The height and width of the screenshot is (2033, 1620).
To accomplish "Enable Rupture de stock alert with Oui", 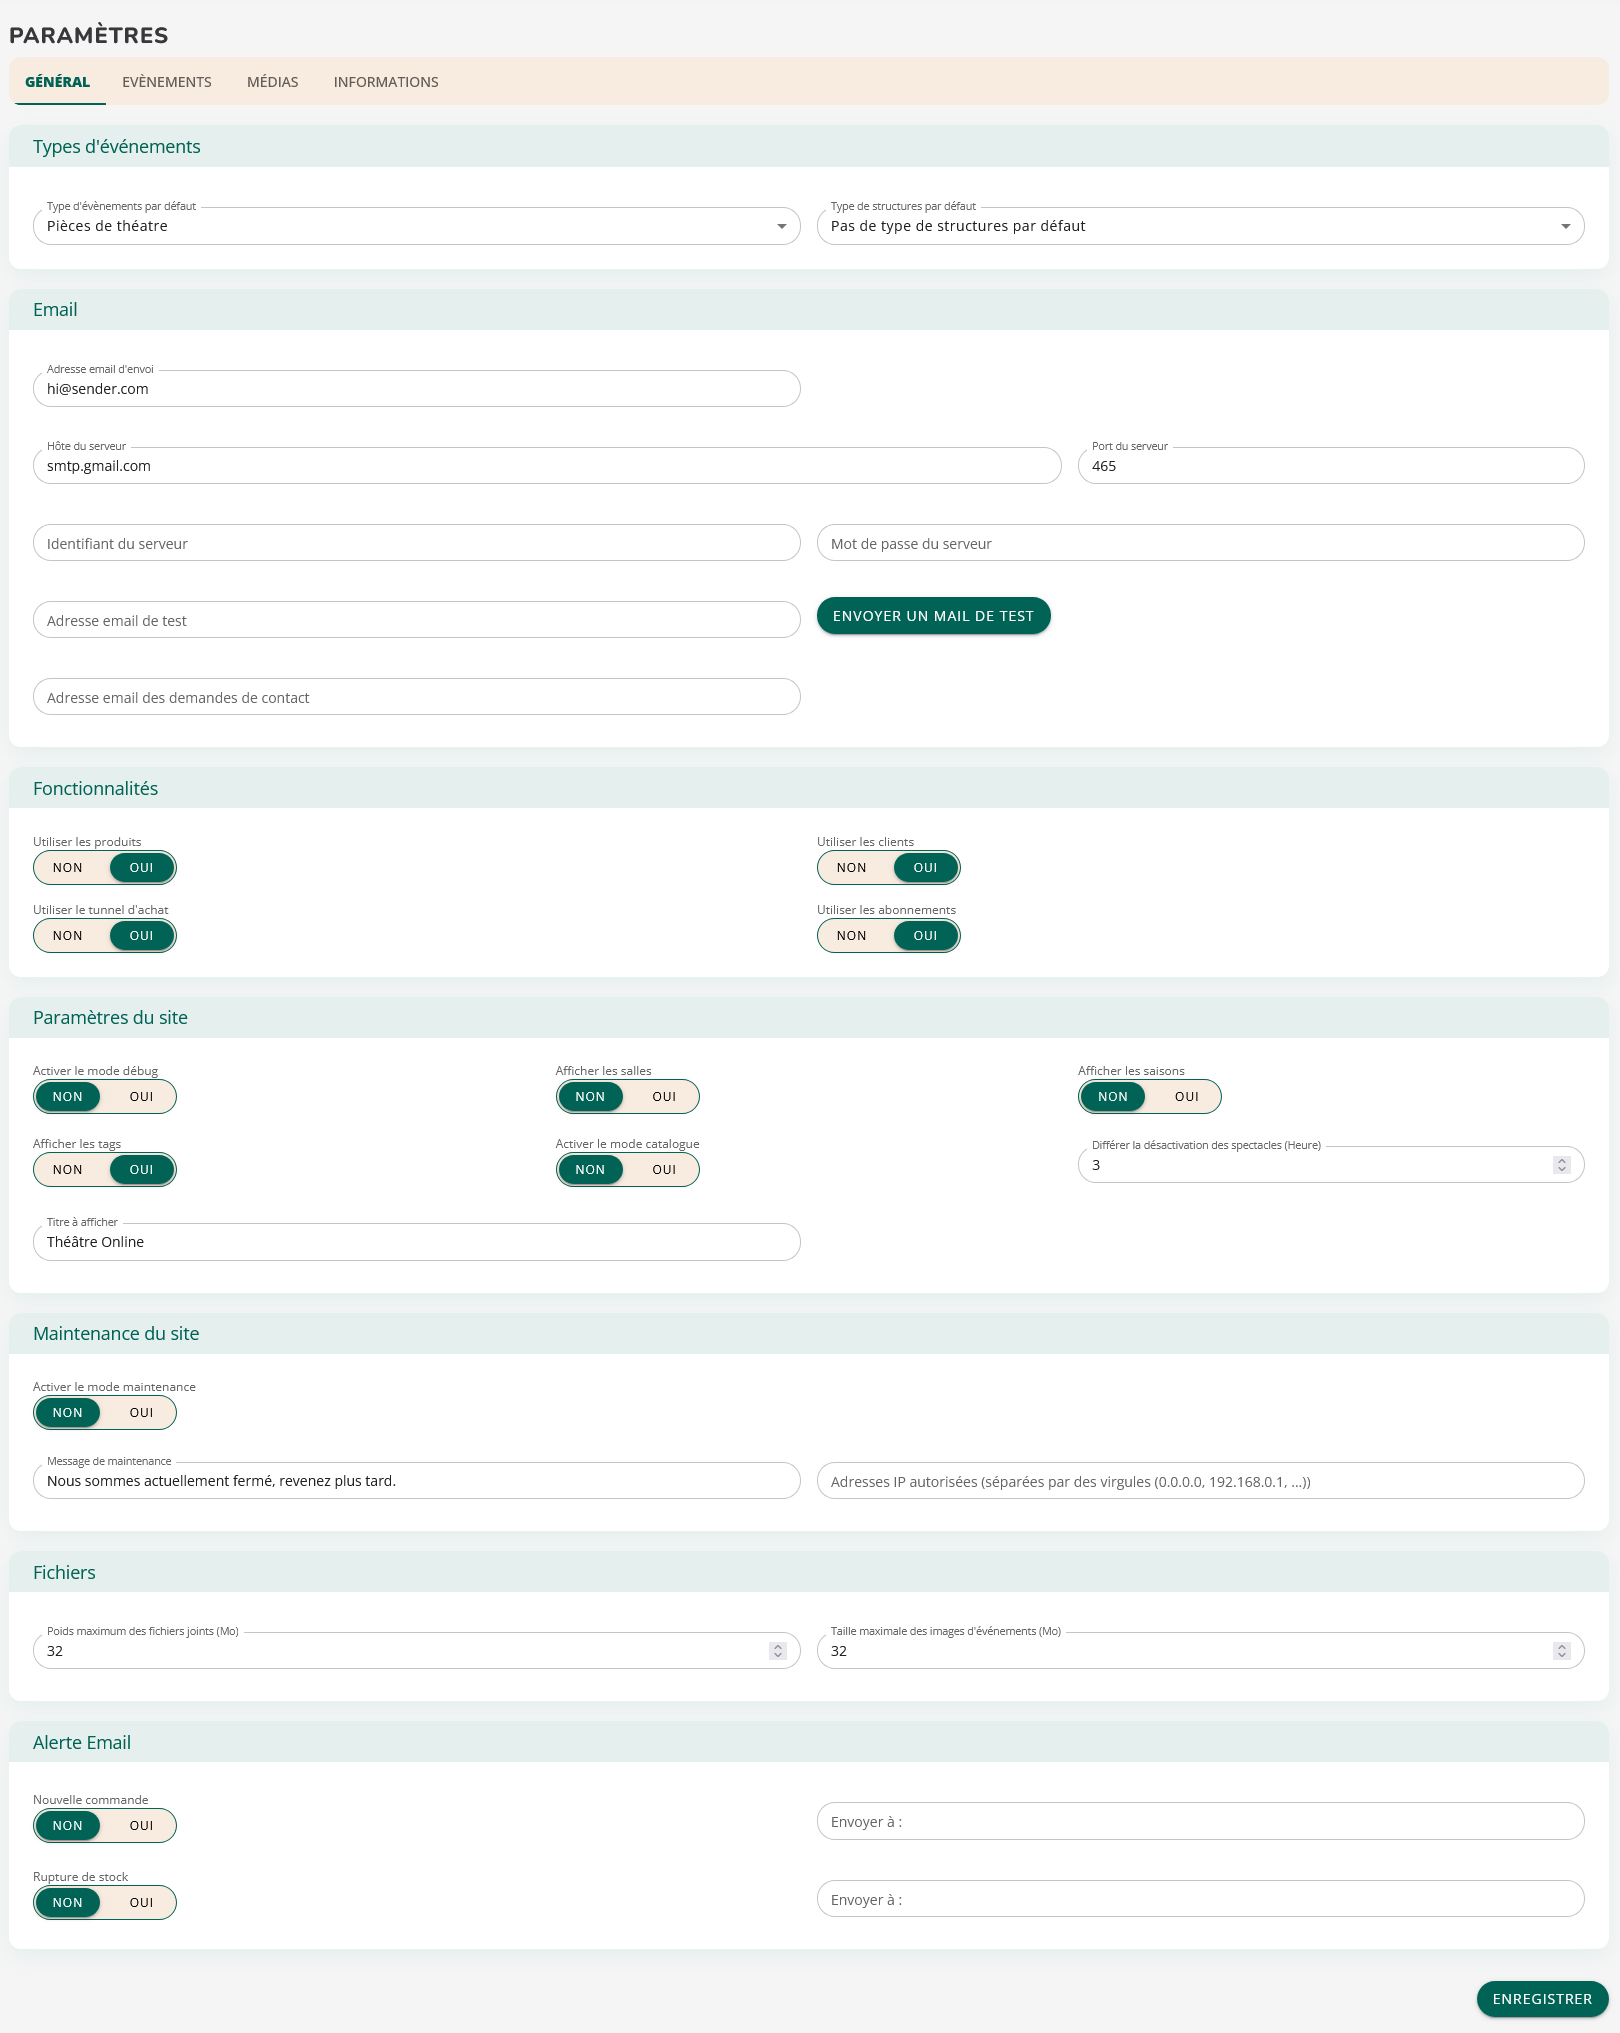I will 141,1903.
